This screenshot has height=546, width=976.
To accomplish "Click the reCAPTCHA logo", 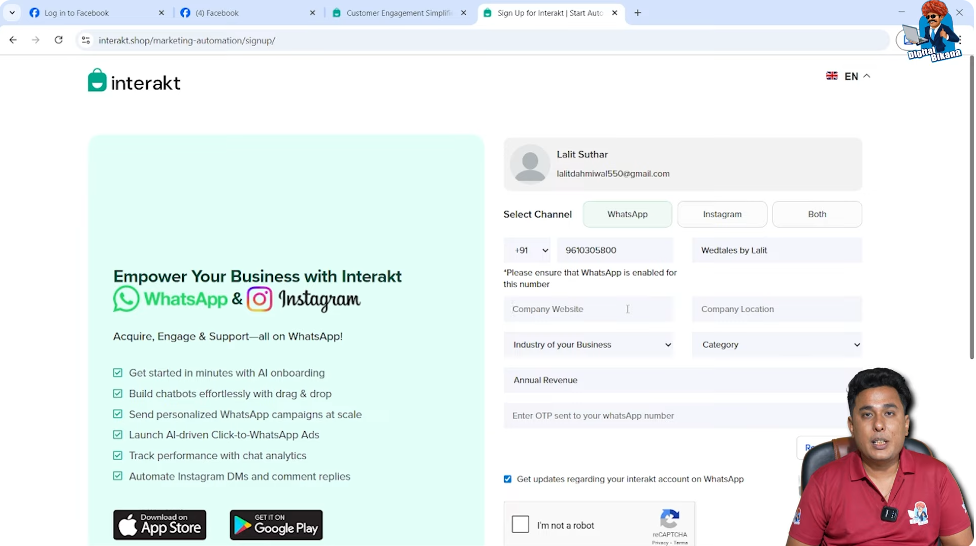I will click(670, 519).
